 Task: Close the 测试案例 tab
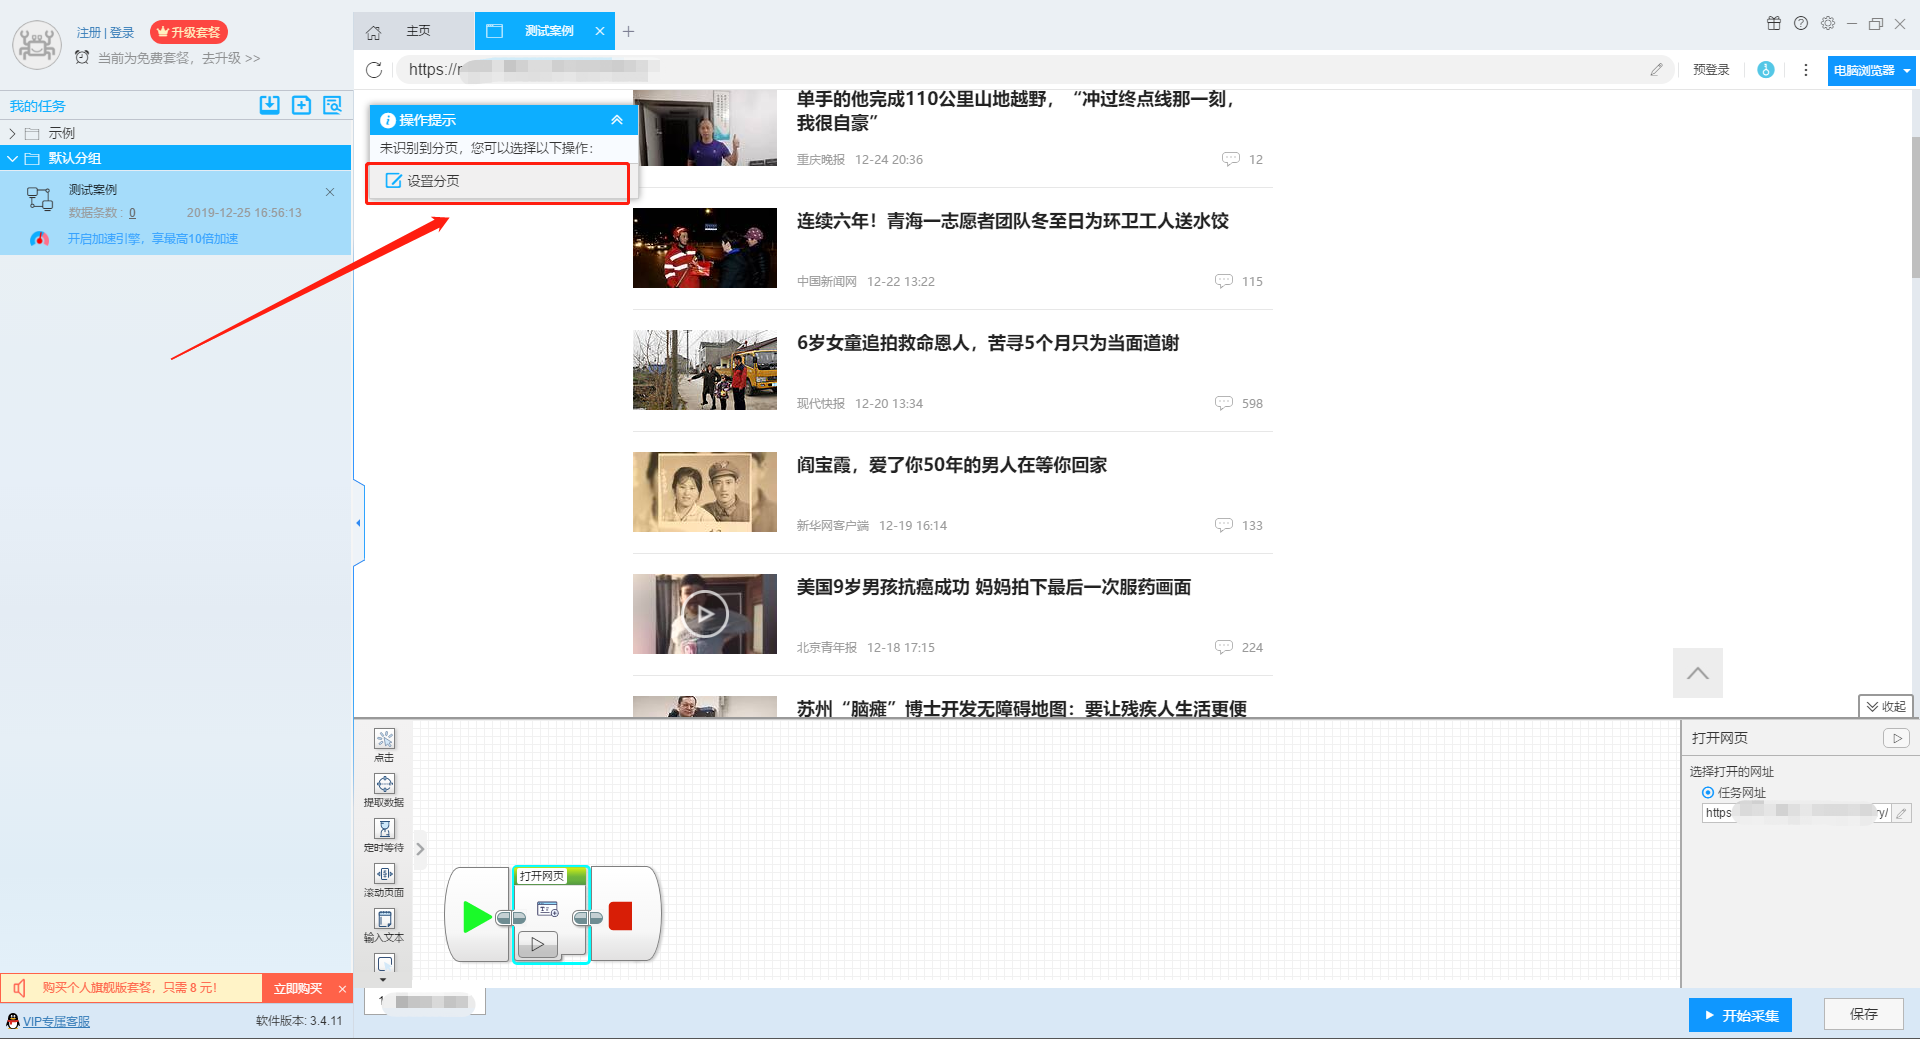(600, 31)
